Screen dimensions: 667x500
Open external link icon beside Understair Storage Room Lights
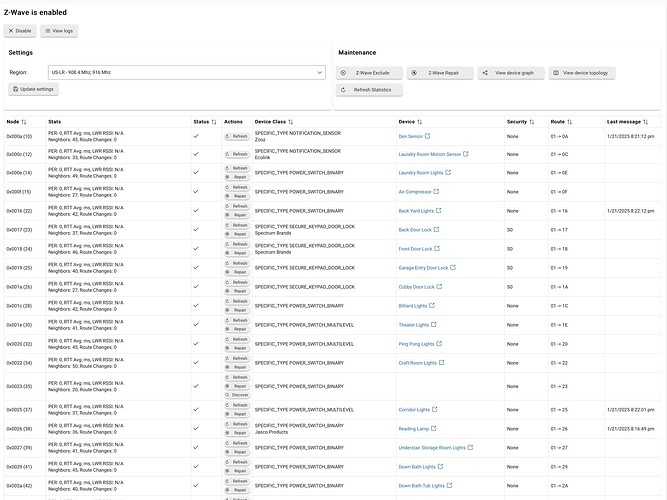coord(470,448)
